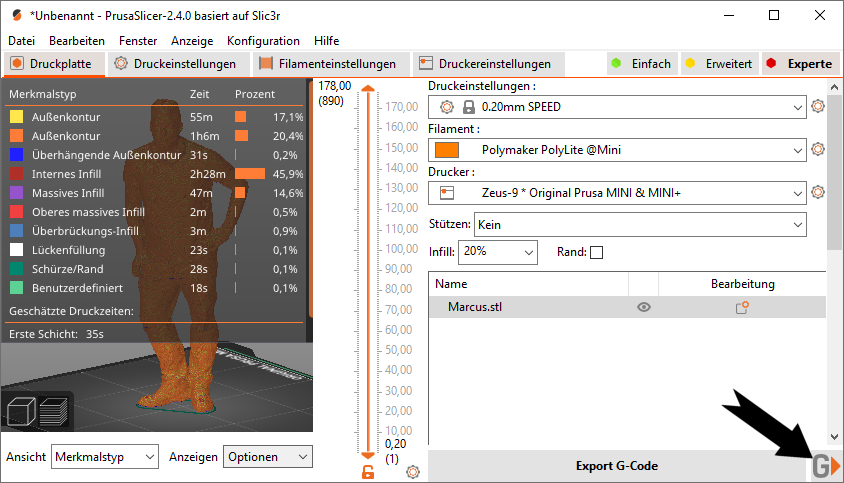Open the Drucker preset dropdown
This screenshot has height=483, width=844.
pos(617,193)
